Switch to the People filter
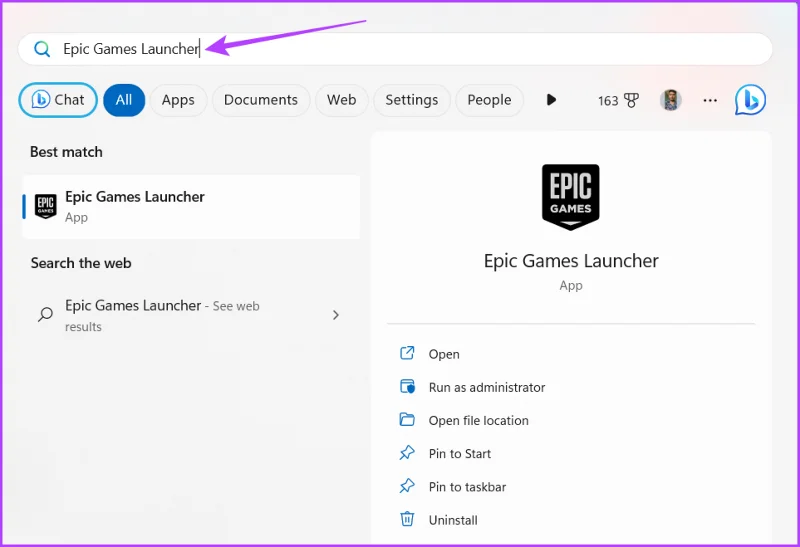 [489, 100]
